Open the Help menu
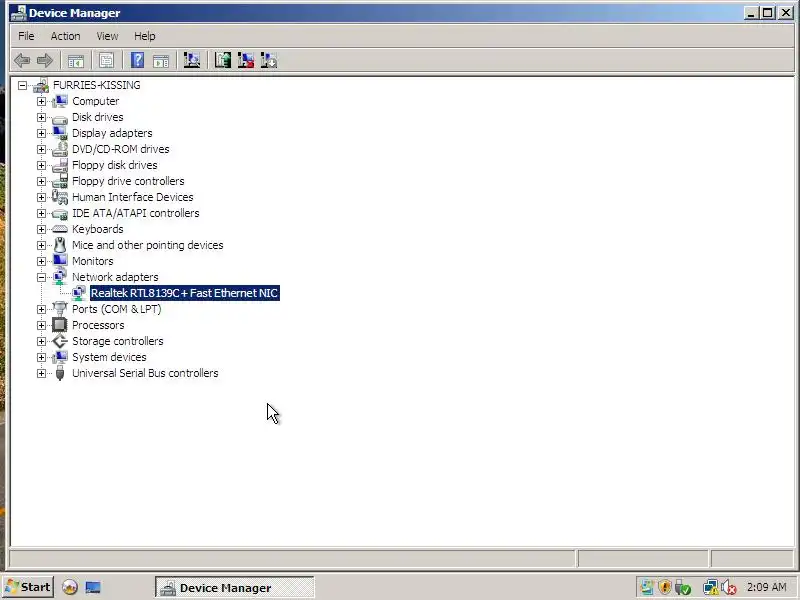Image resolution: width=800 pixels, height=600 pixels. [x=144, y=36]
